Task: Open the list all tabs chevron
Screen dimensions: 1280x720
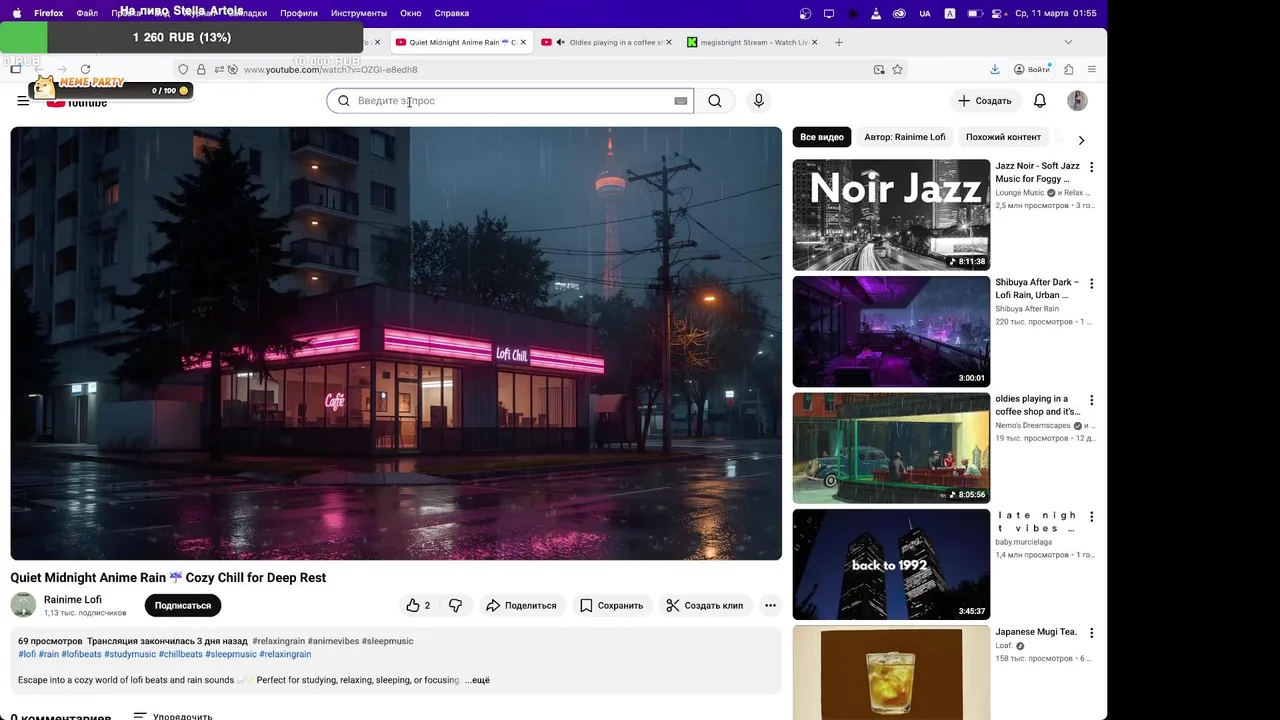Action: click(1068, 42)
